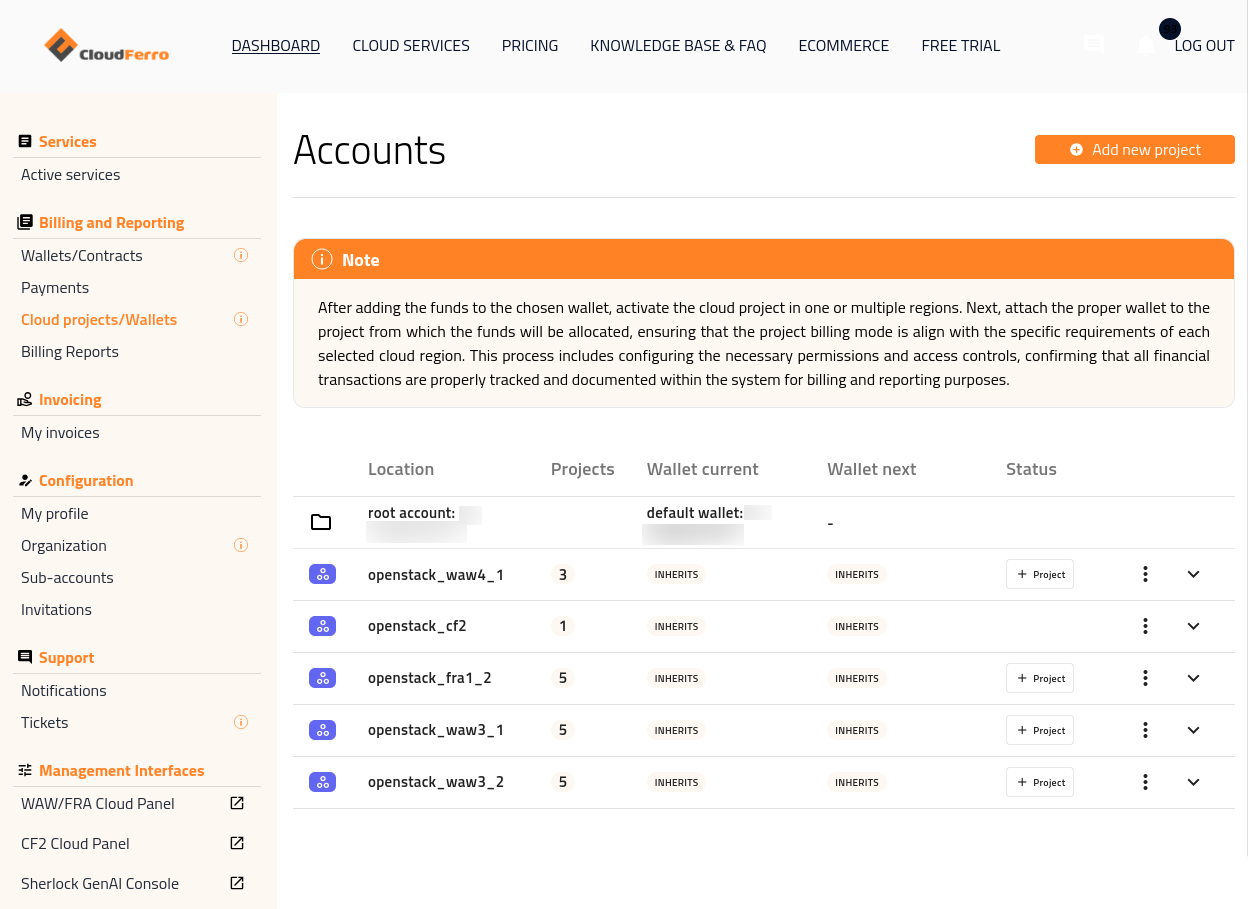Open the Cloud Services menu

tap(411, 46)
